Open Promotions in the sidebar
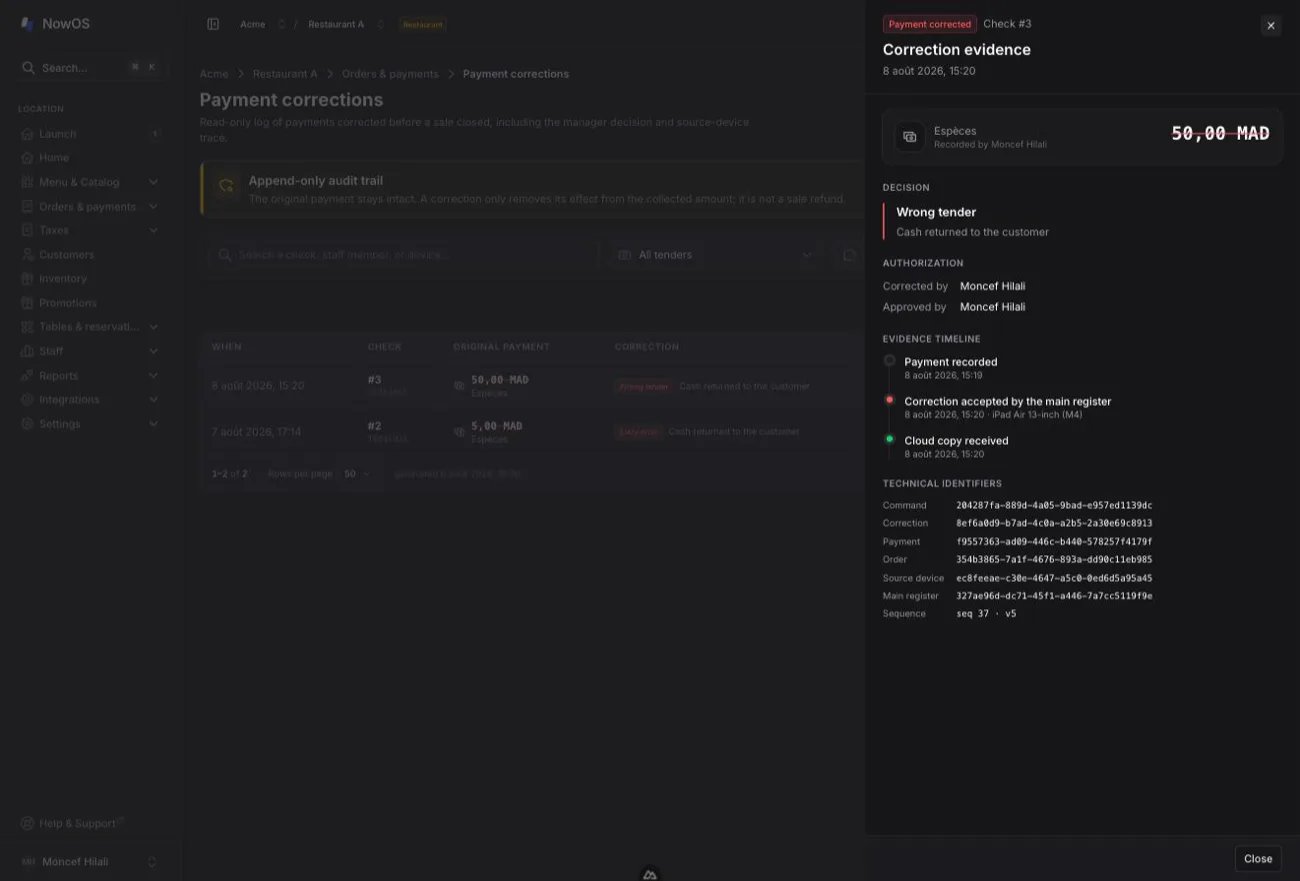This screenshot has width=1300, height=881. tap(90, 303)
